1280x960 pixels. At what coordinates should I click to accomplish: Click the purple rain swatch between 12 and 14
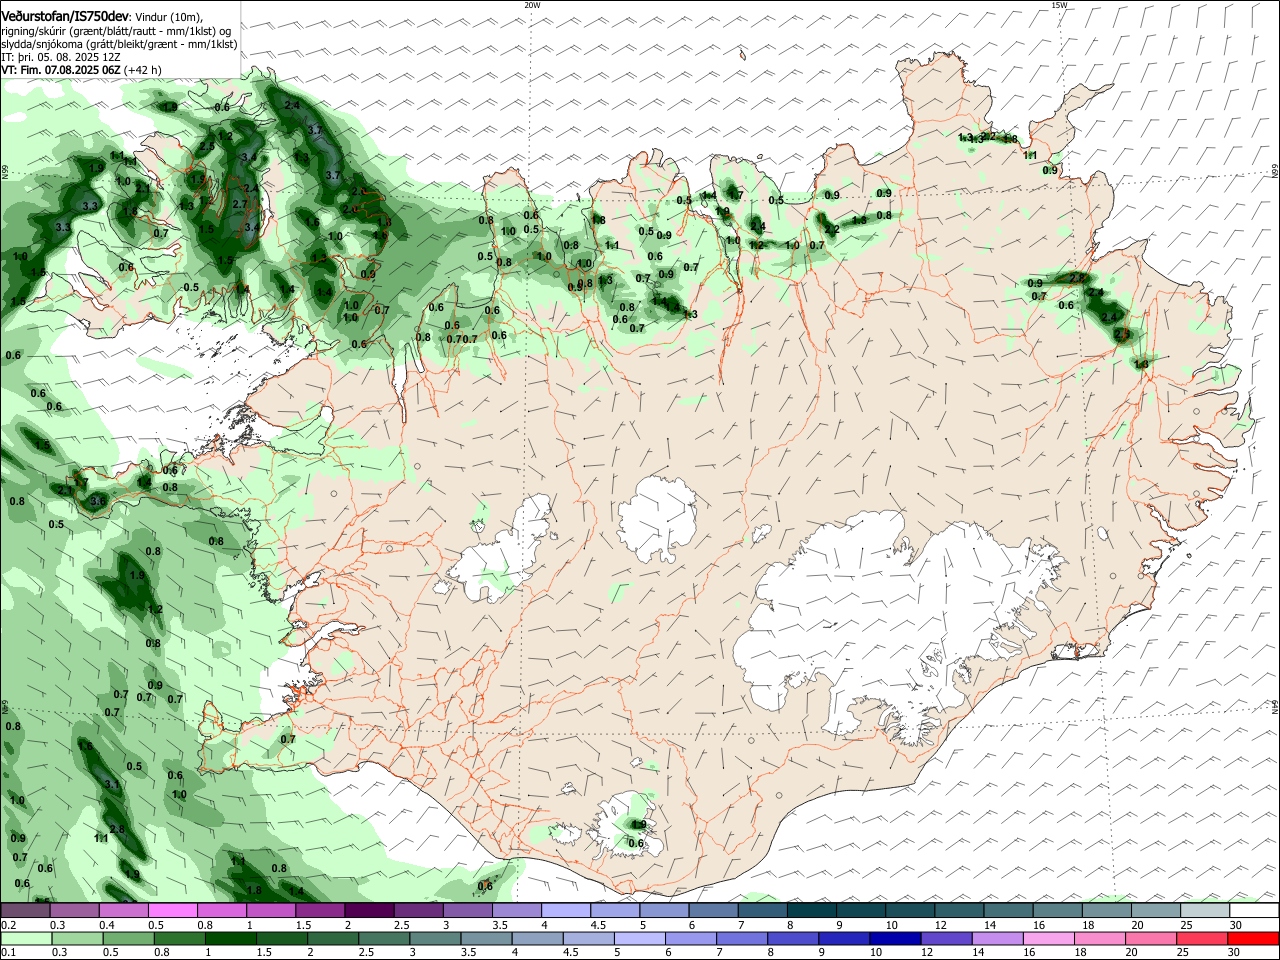pyautogui.click(x=944, y=939)
